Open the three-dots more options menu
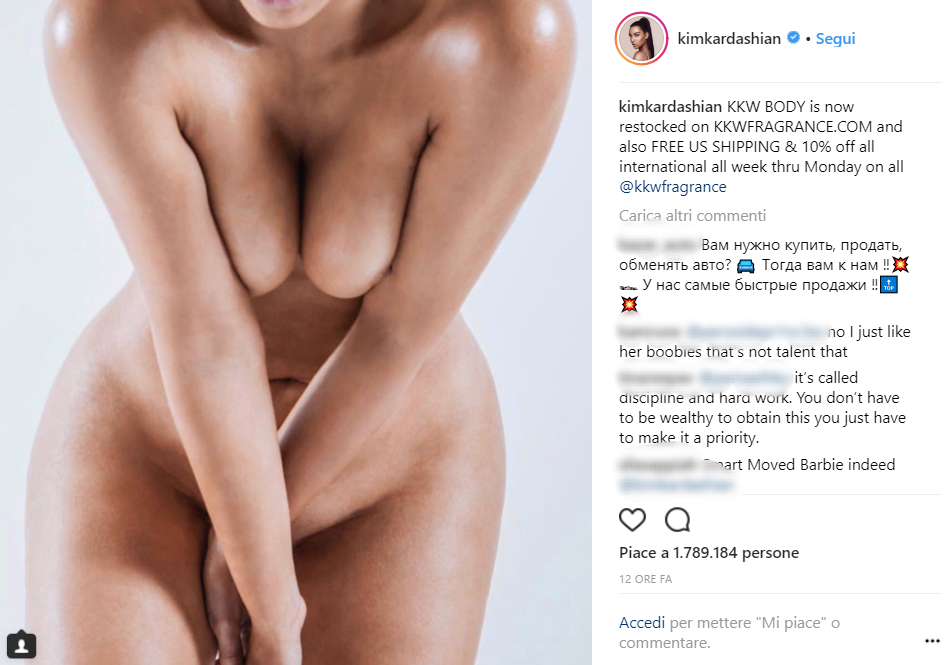 (932, 642)
